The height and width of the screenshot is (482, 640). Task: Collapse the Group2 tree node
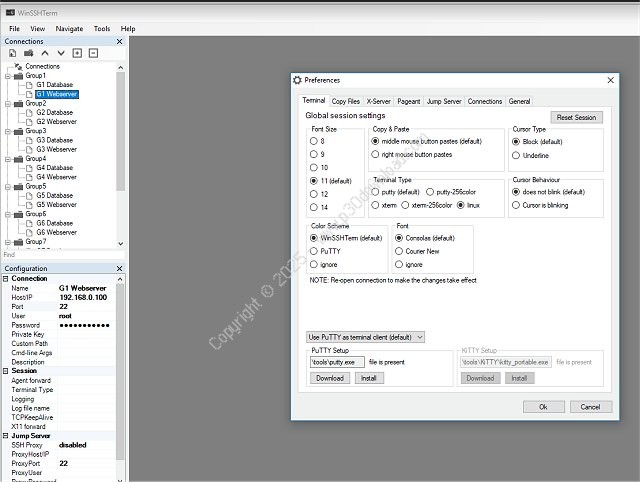point(8,104)
